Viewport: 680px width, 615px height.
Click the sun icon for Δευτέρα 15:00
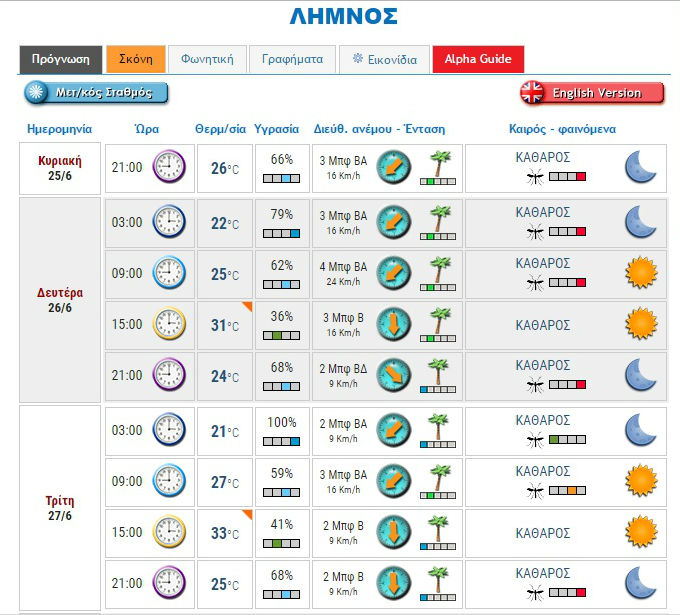click(x=641, y=324)
